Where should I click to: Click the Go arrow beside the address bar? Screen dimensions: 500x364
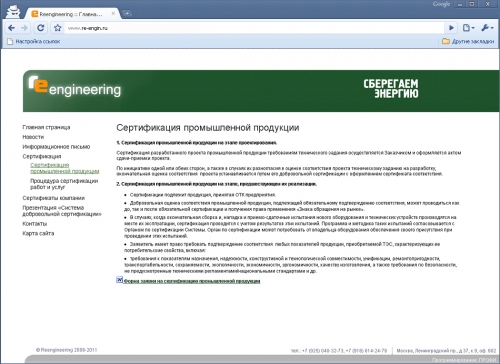point(451,28)
